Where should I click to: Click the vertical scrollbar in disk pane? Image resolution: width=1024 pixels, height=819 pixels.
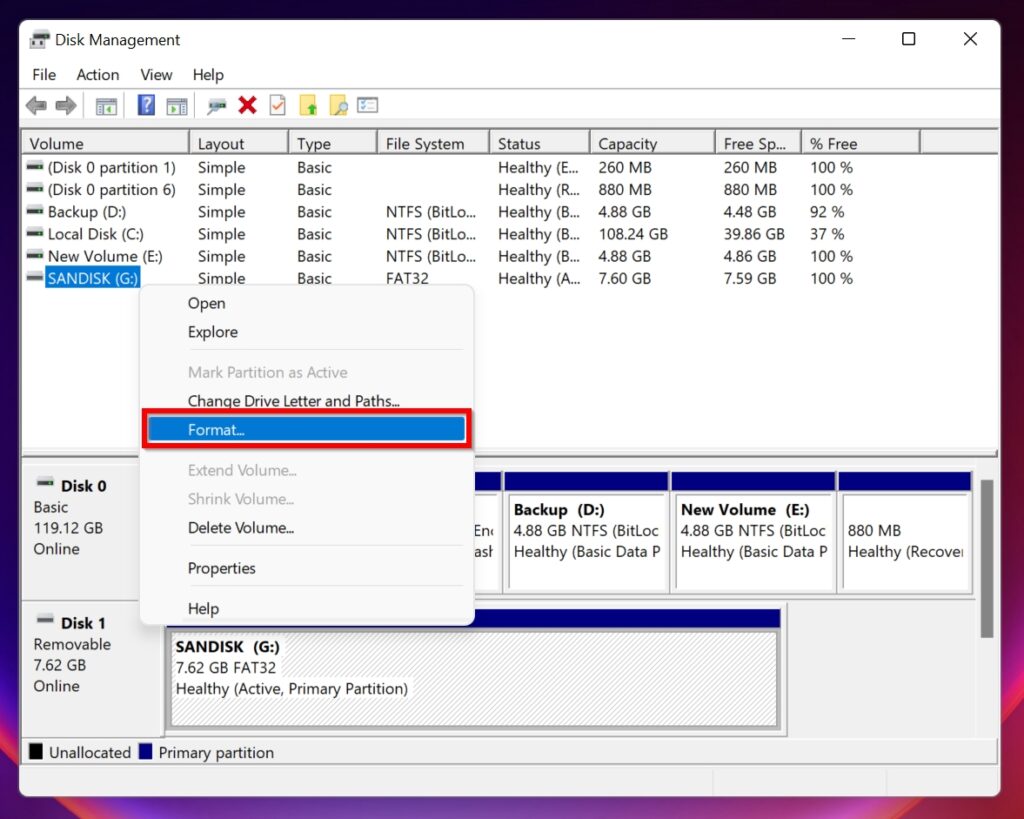[987, 560]
